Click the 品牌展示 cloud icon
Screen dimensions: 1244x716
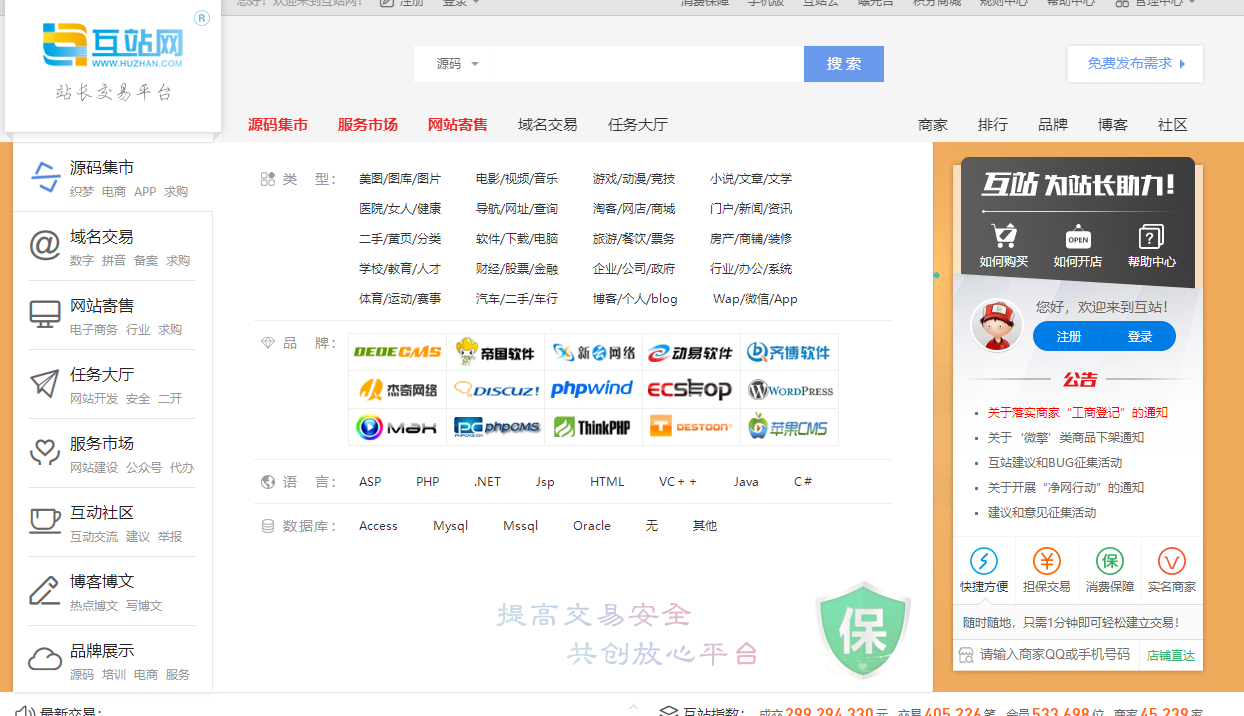click(x=45, y=659)
